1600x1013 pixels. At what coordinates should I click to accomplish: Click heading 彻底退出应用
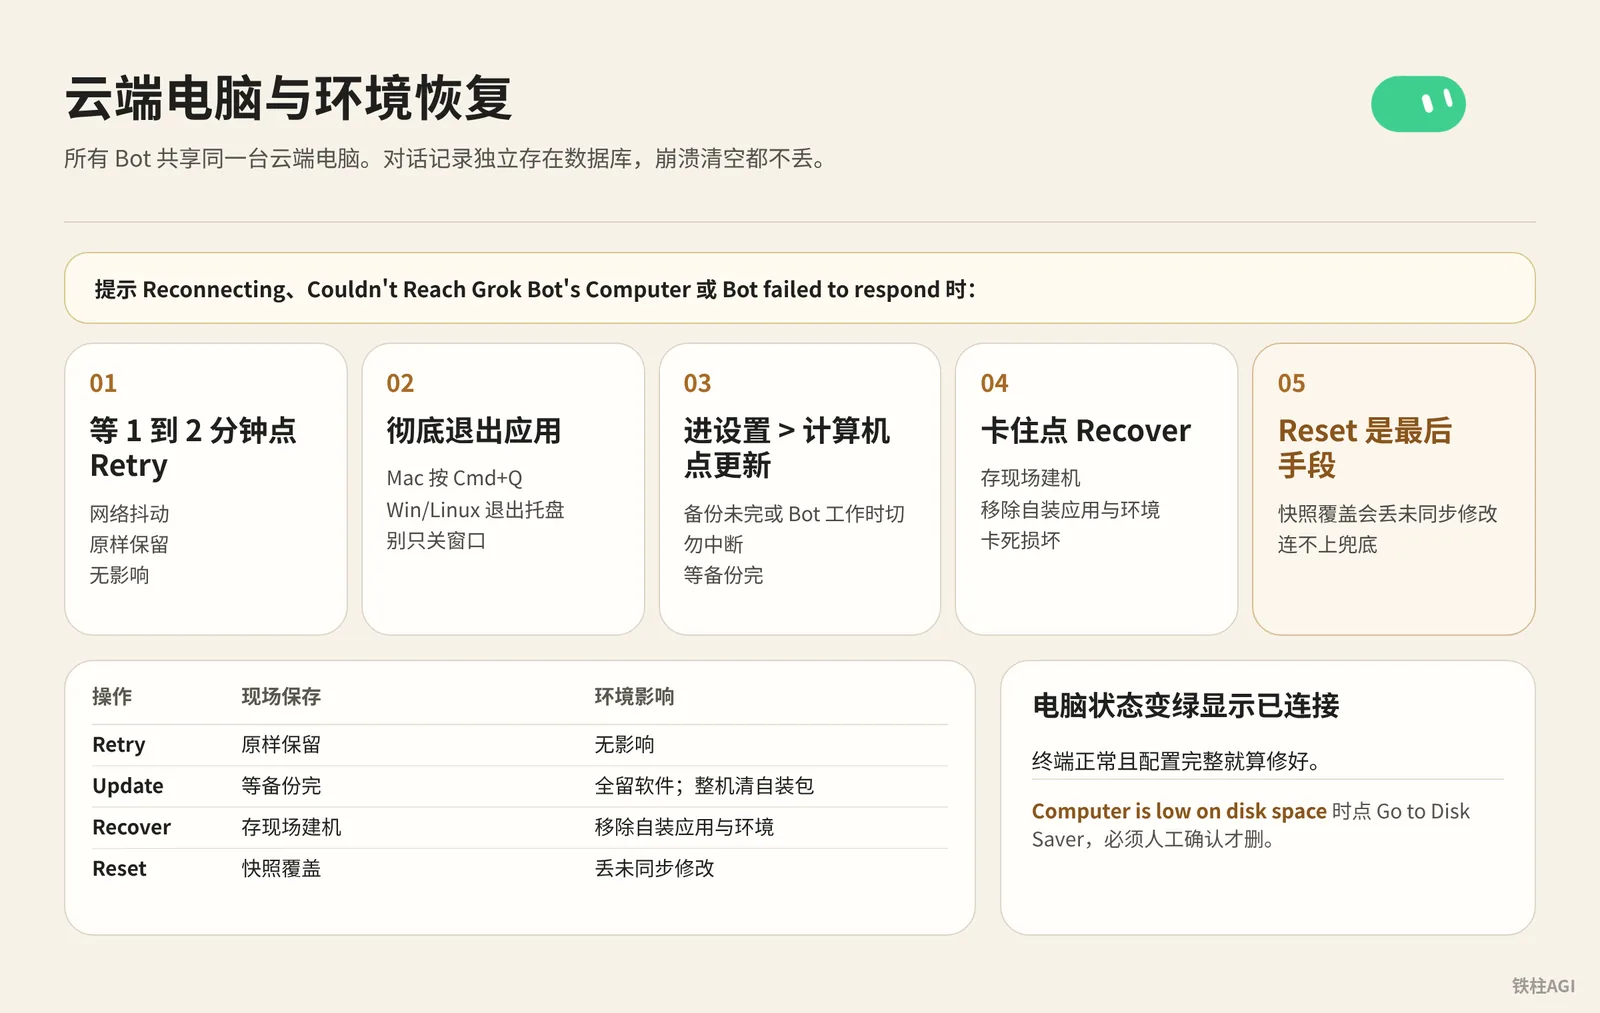pyautogui.click(x=474, y=431)
